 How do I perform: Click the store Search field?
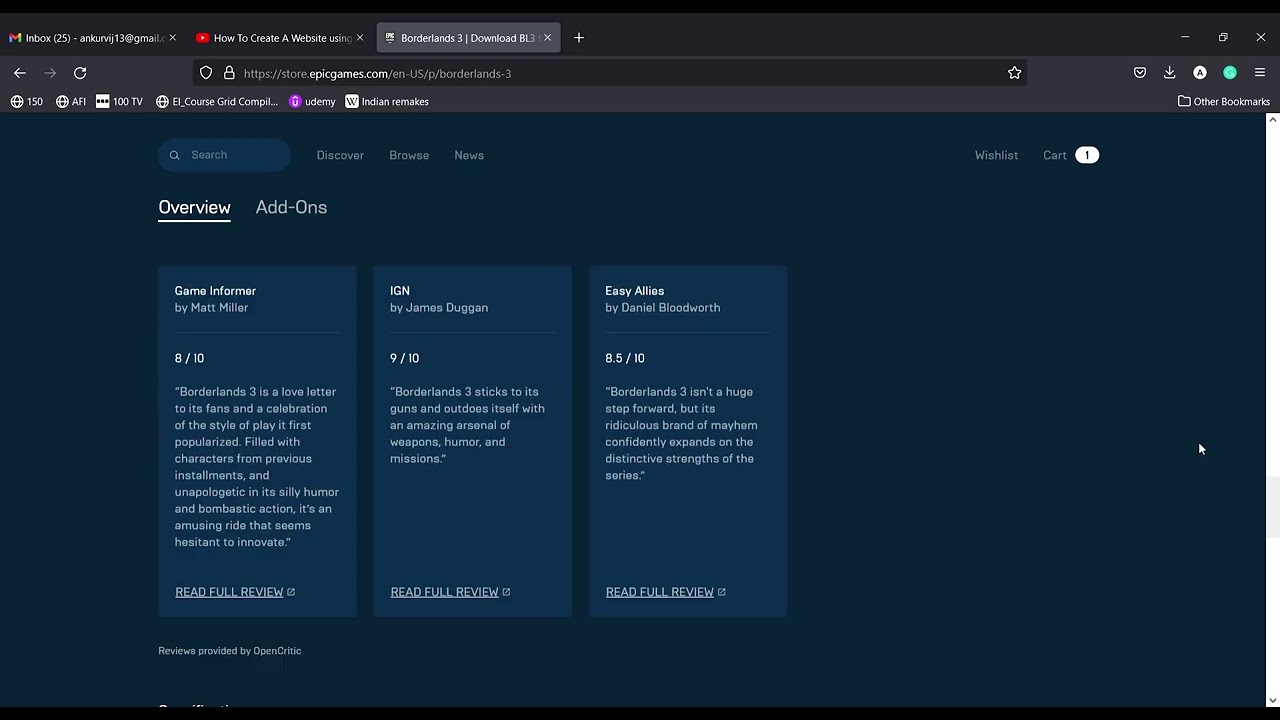point(235,155)
